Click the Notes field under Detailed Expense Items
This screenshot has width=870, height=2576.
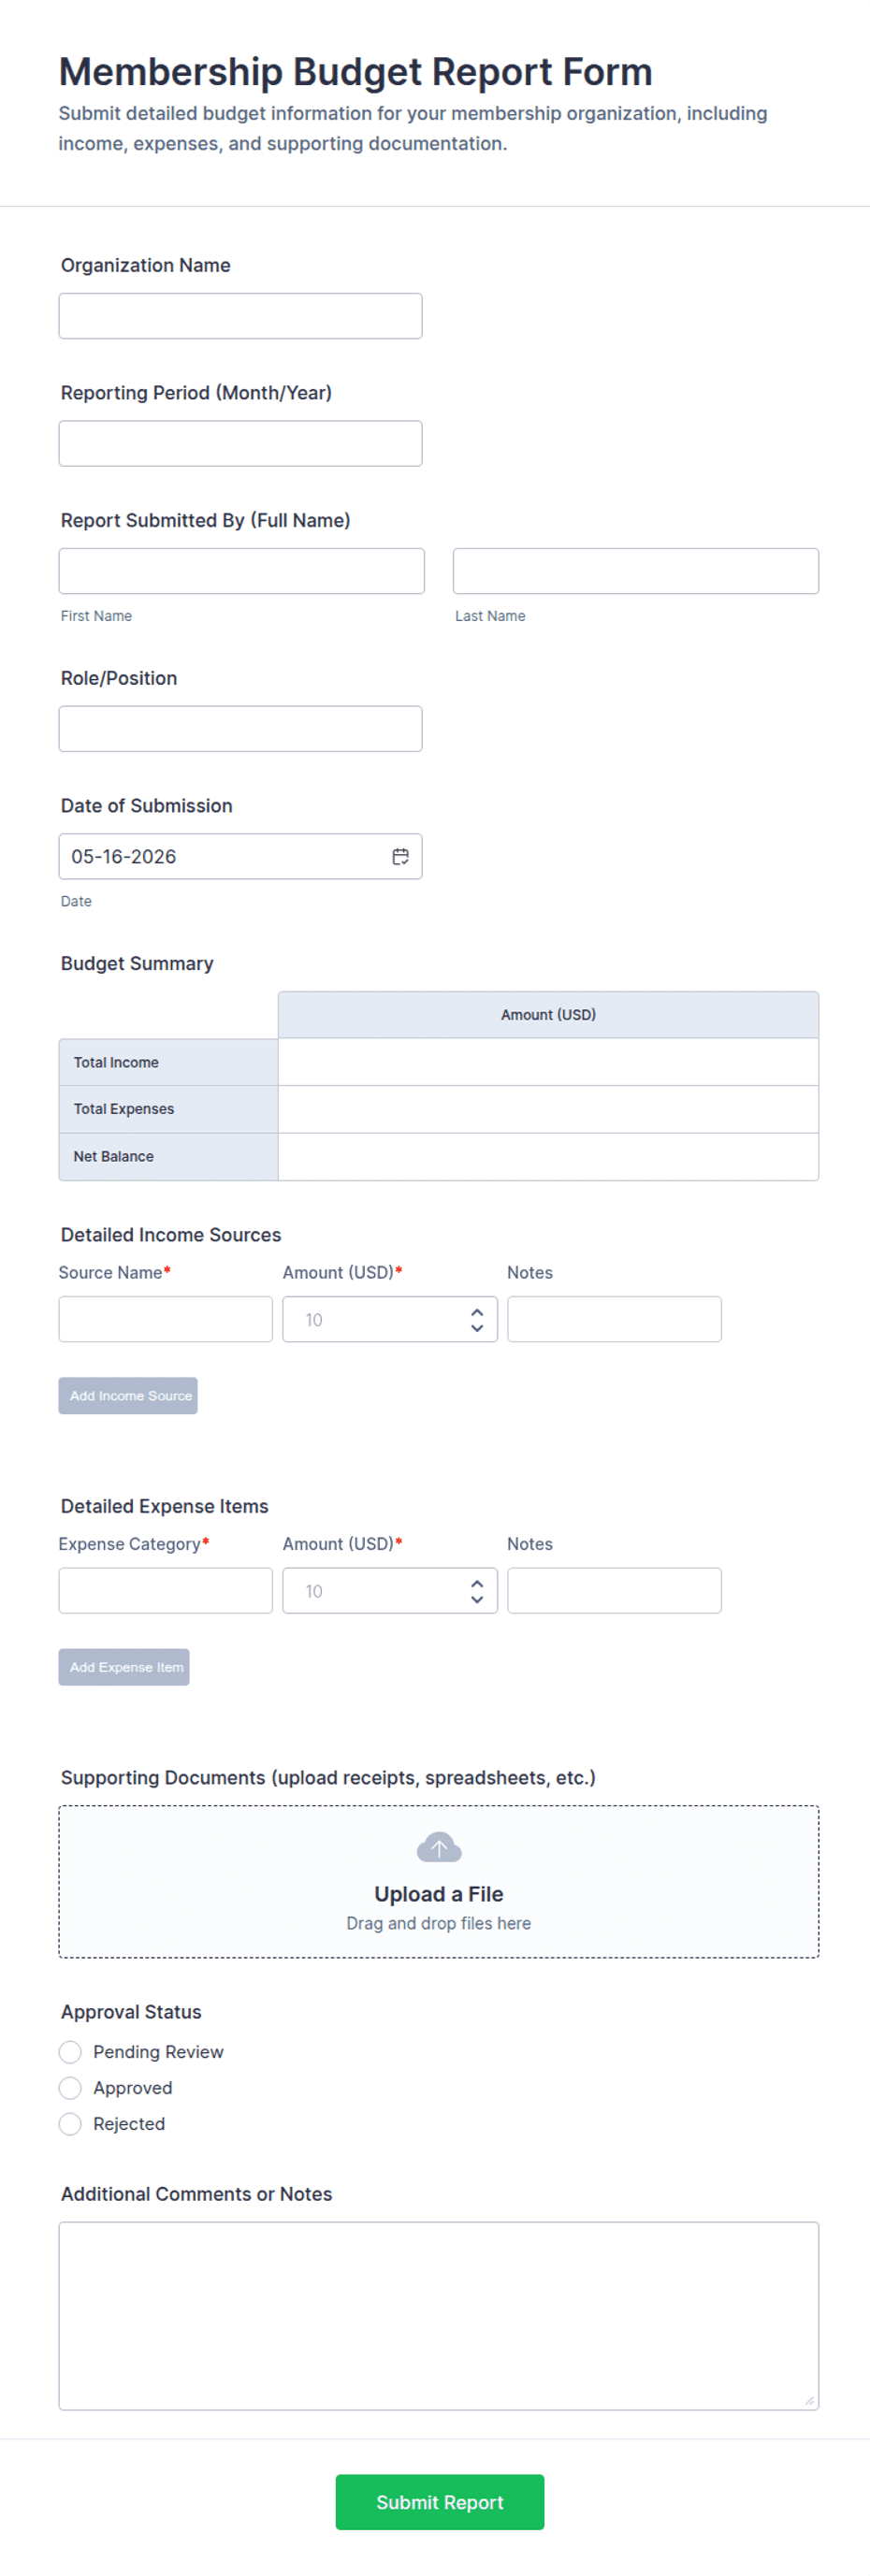click(614, 1590)
